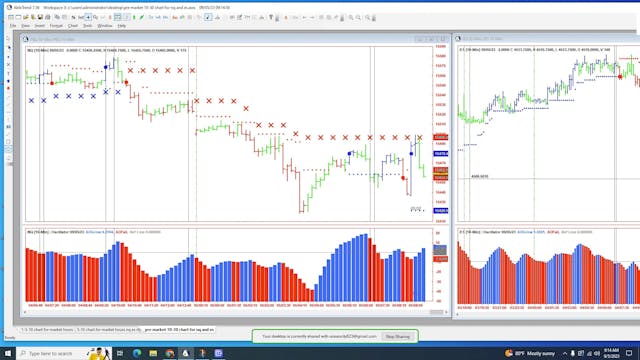Screen dimensions: 640x360
Task: Open the Insert menu
Action: [40, 26]
